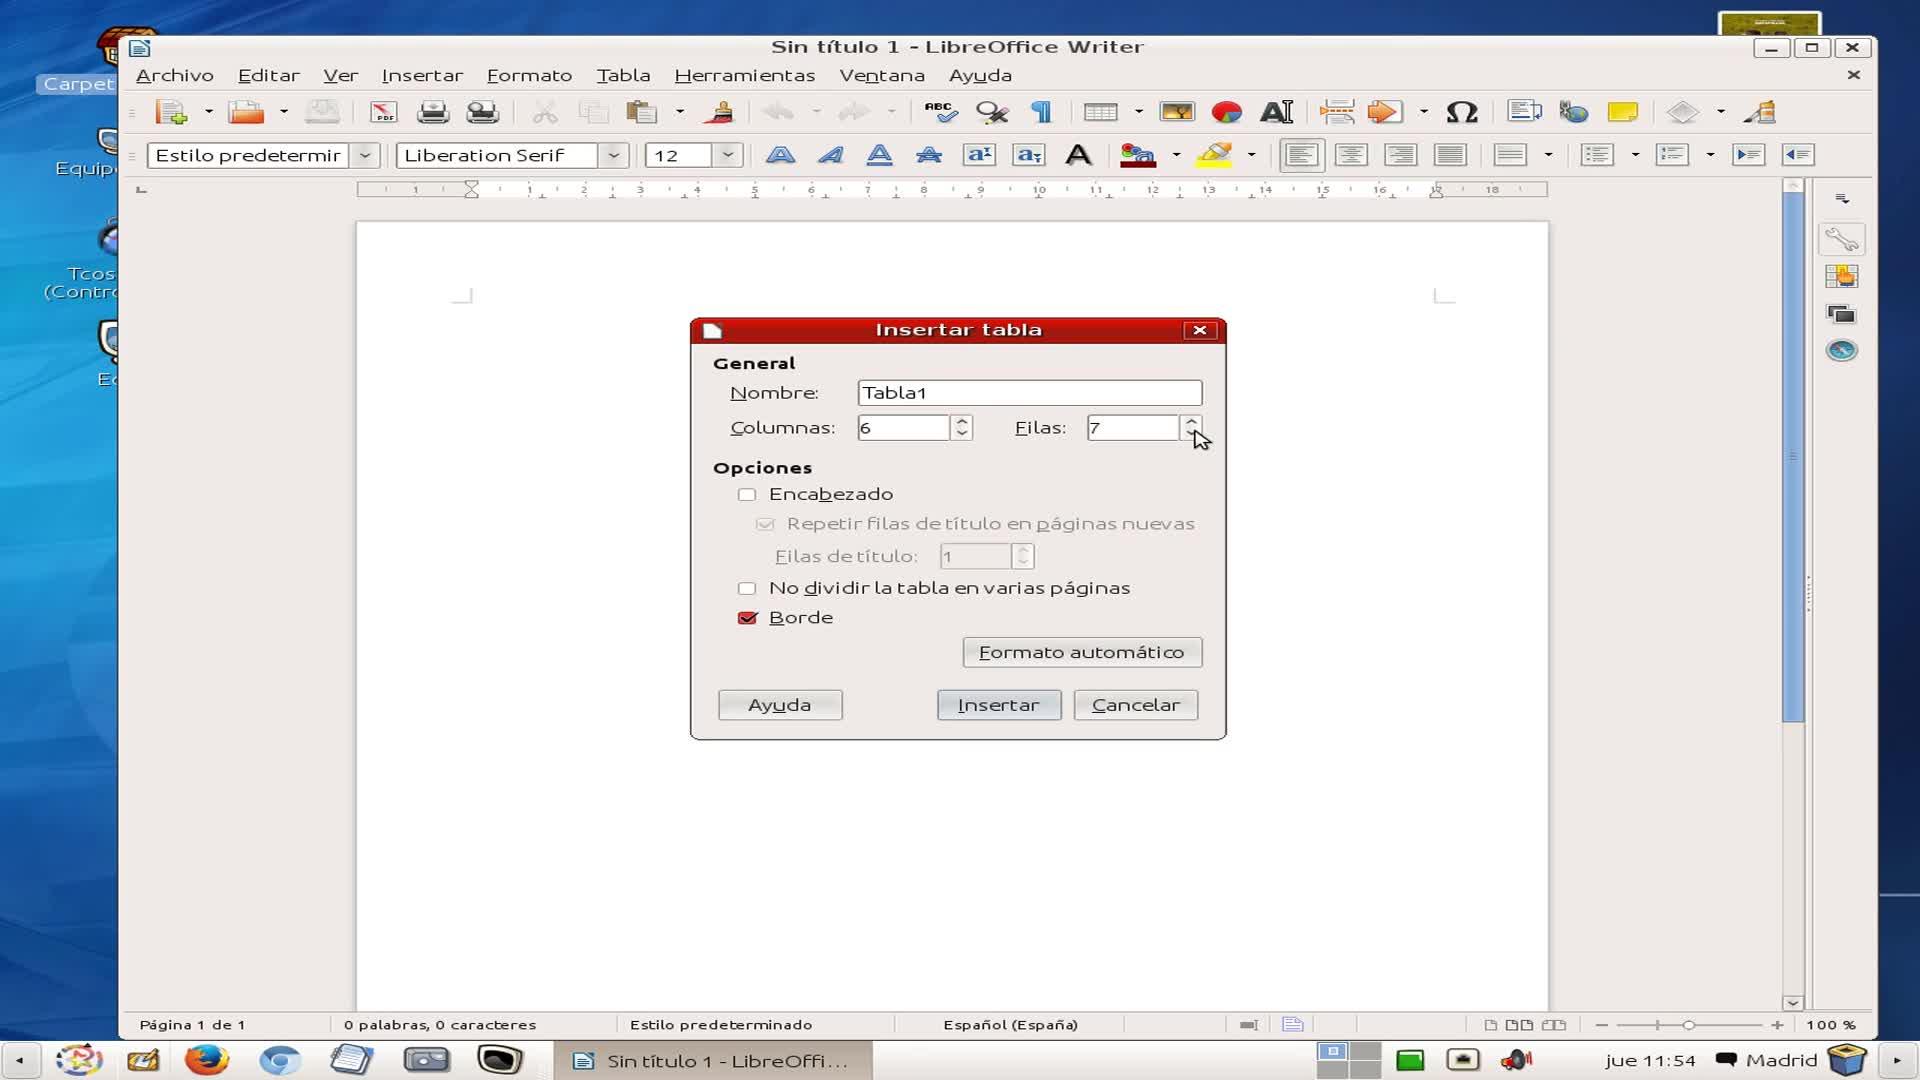1920x1080 pixels.
Task: Click the zoom slider in status bar
Action: tap(1688, 1025)
